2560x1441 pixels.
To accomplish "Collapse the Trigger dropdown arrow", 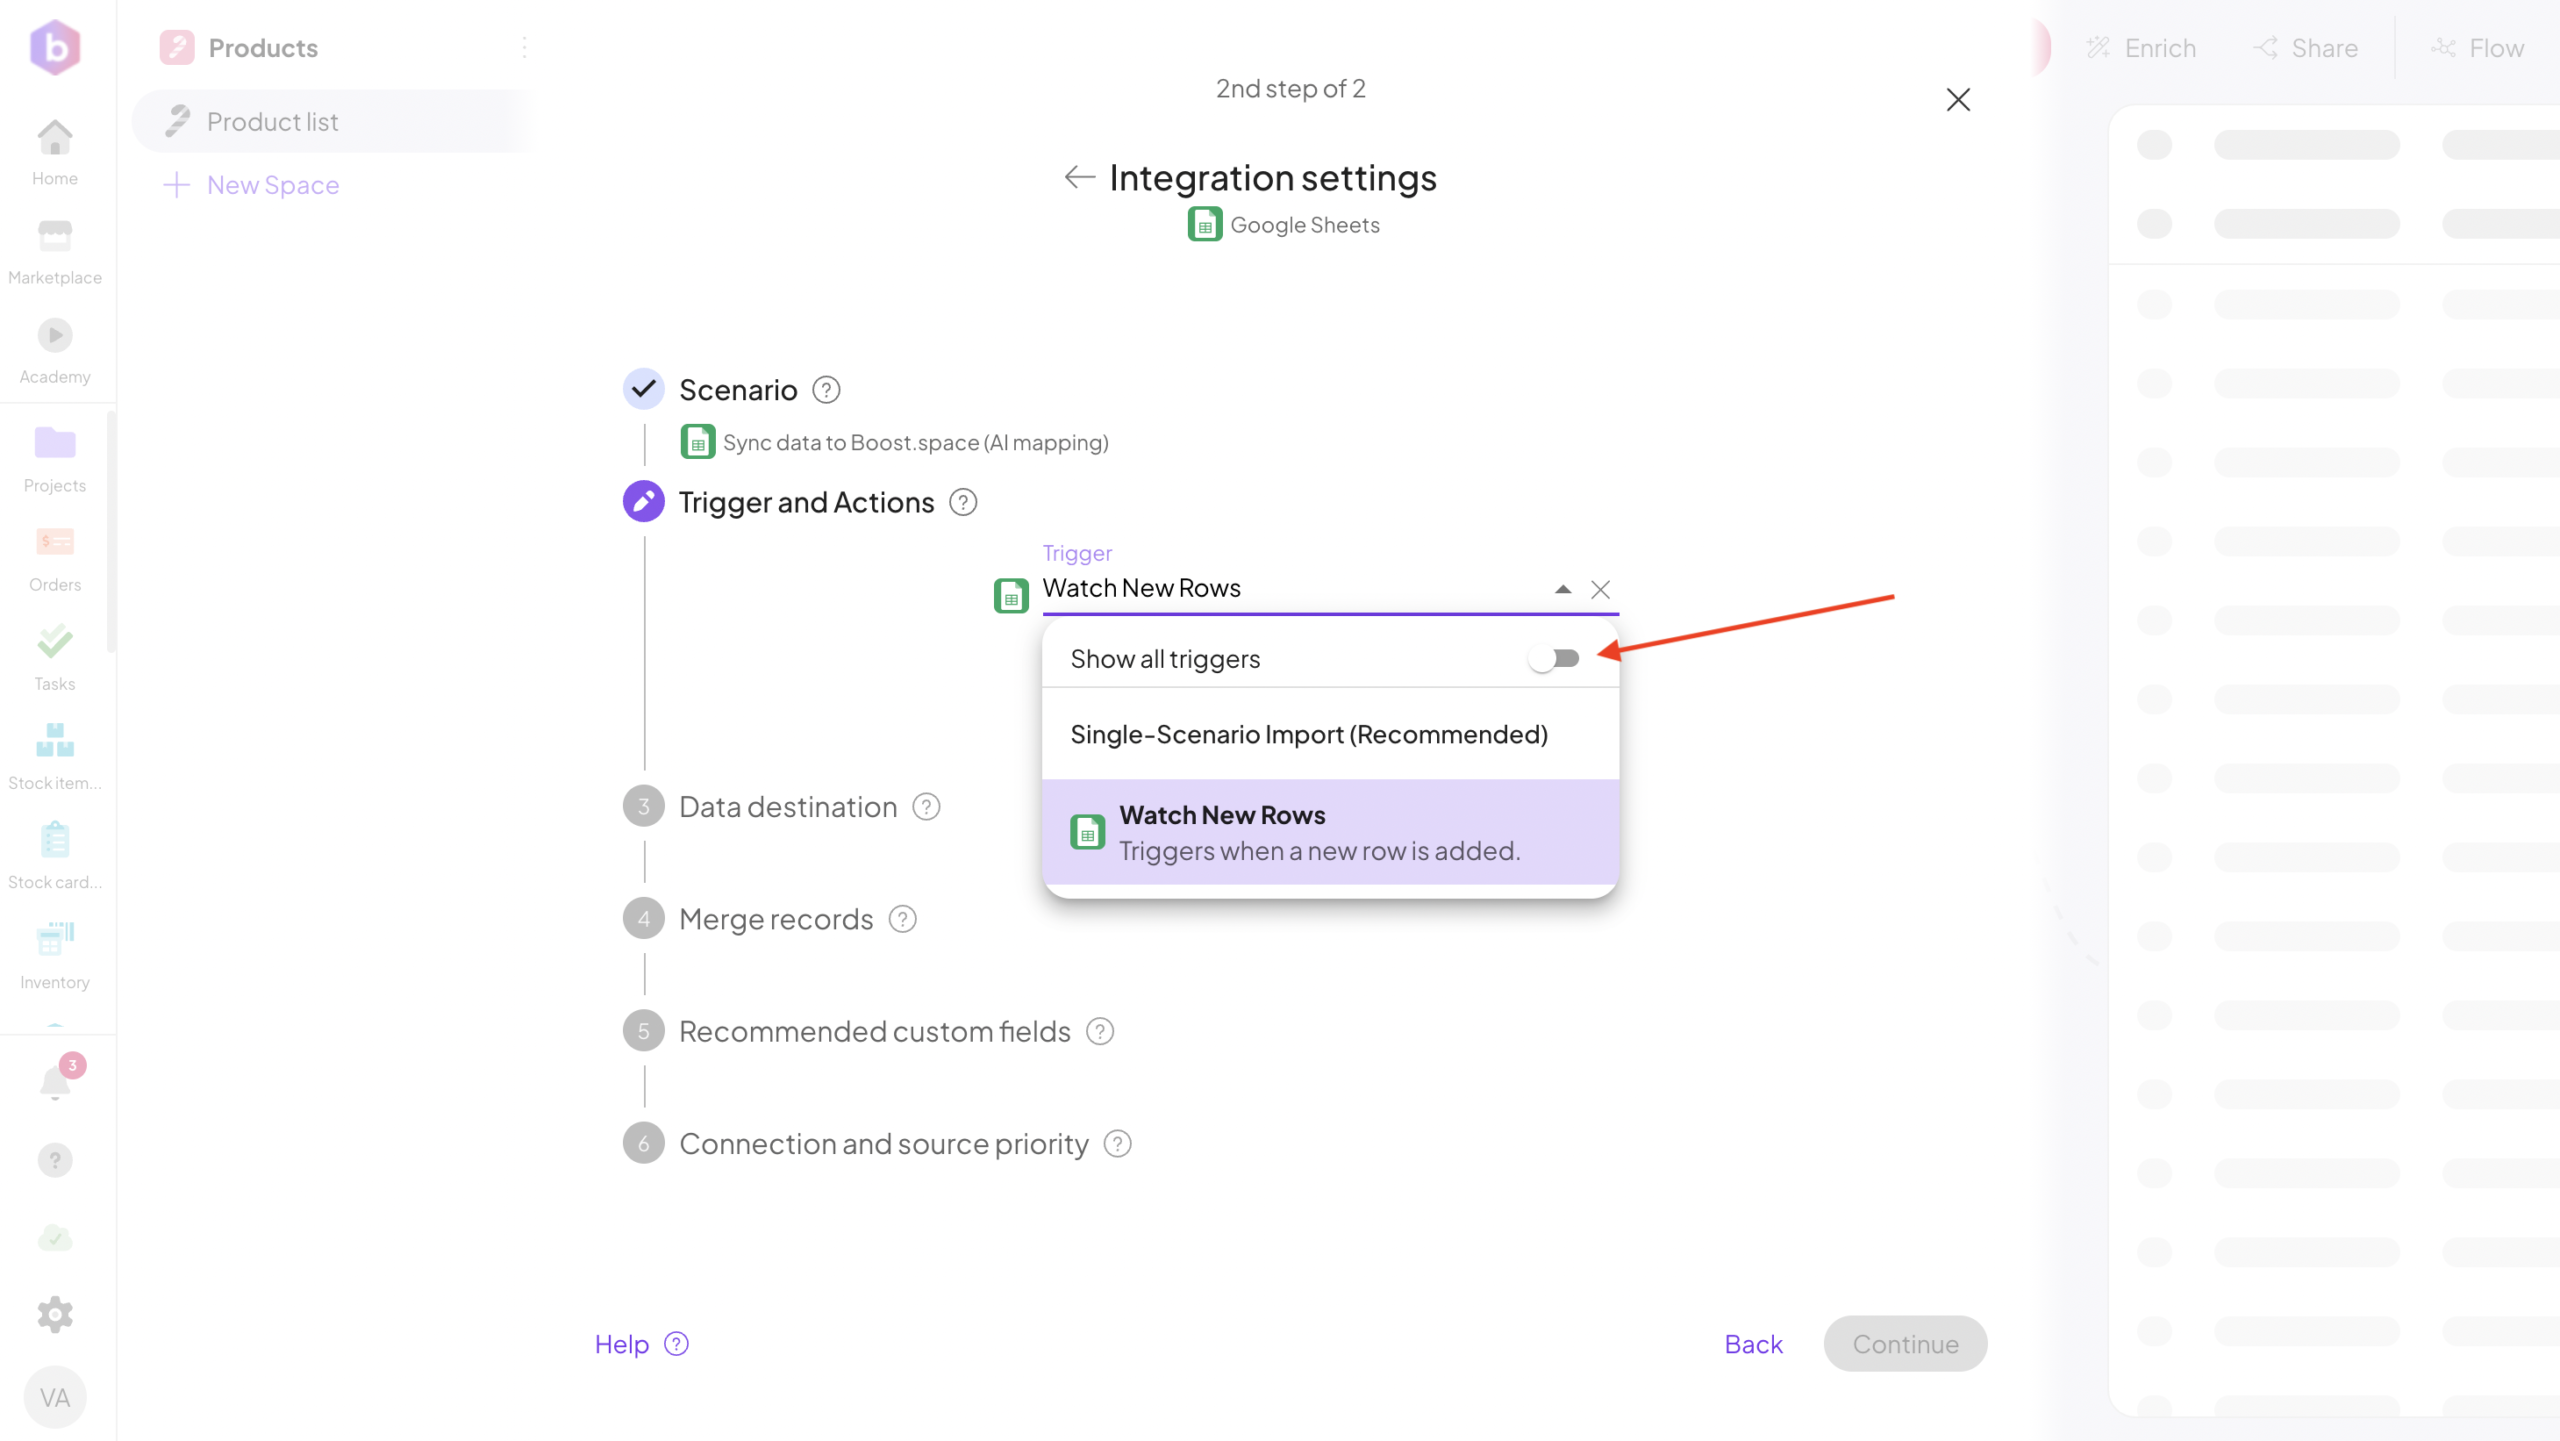I will (1563, 590).
